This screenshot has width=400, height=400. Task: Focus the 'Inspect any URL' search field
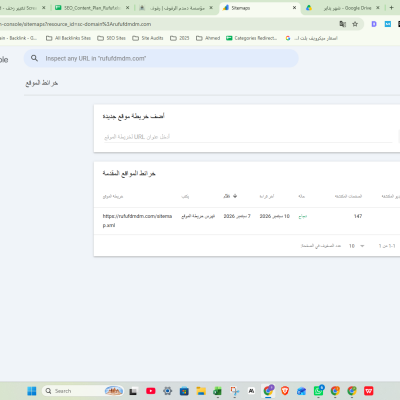(x=161, y=58)
